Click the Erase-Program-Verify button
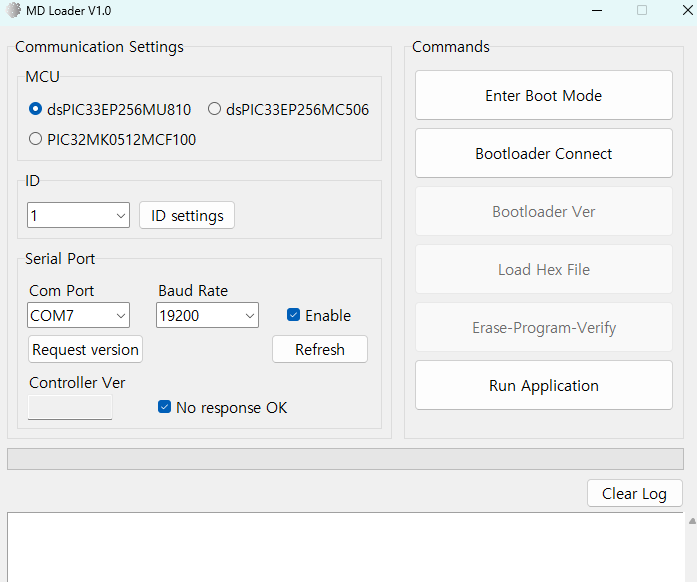This screenshot has width=697, height=582. coord(544,327)
